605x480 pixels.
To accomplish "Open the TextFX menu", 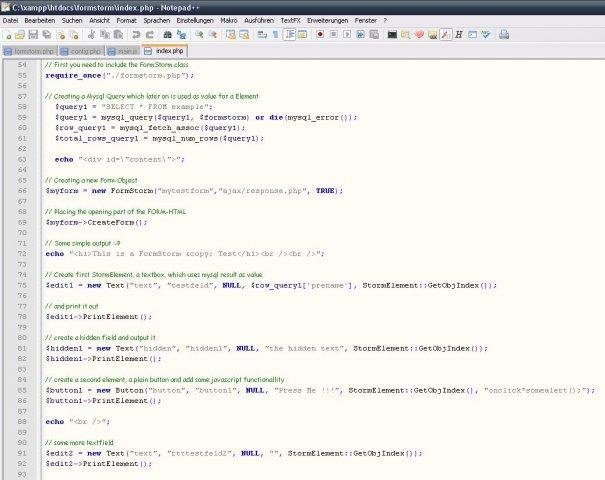I will click(x=290, y=20).
